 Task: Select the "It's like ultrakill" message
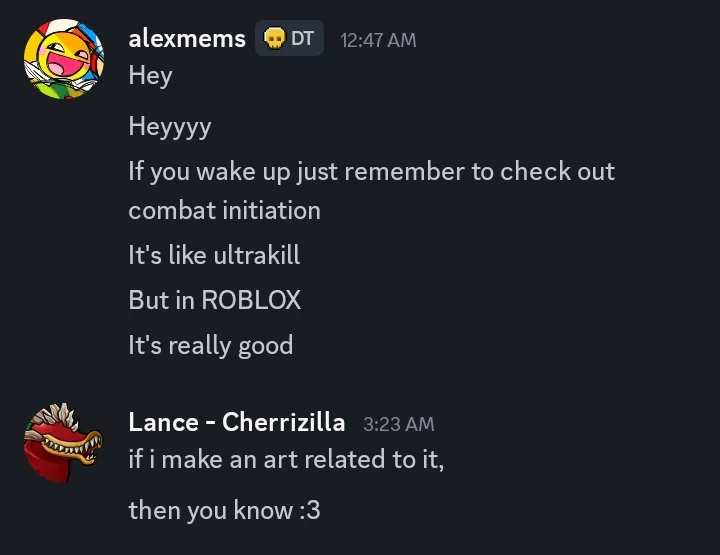point(214,255)
